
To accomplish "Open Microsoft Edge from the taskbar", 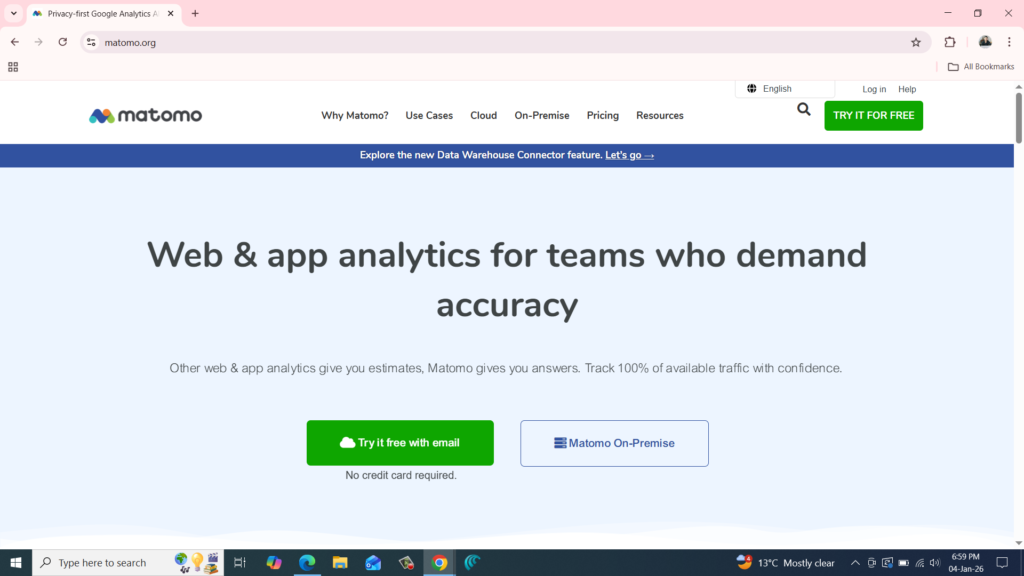I will 306,562.
